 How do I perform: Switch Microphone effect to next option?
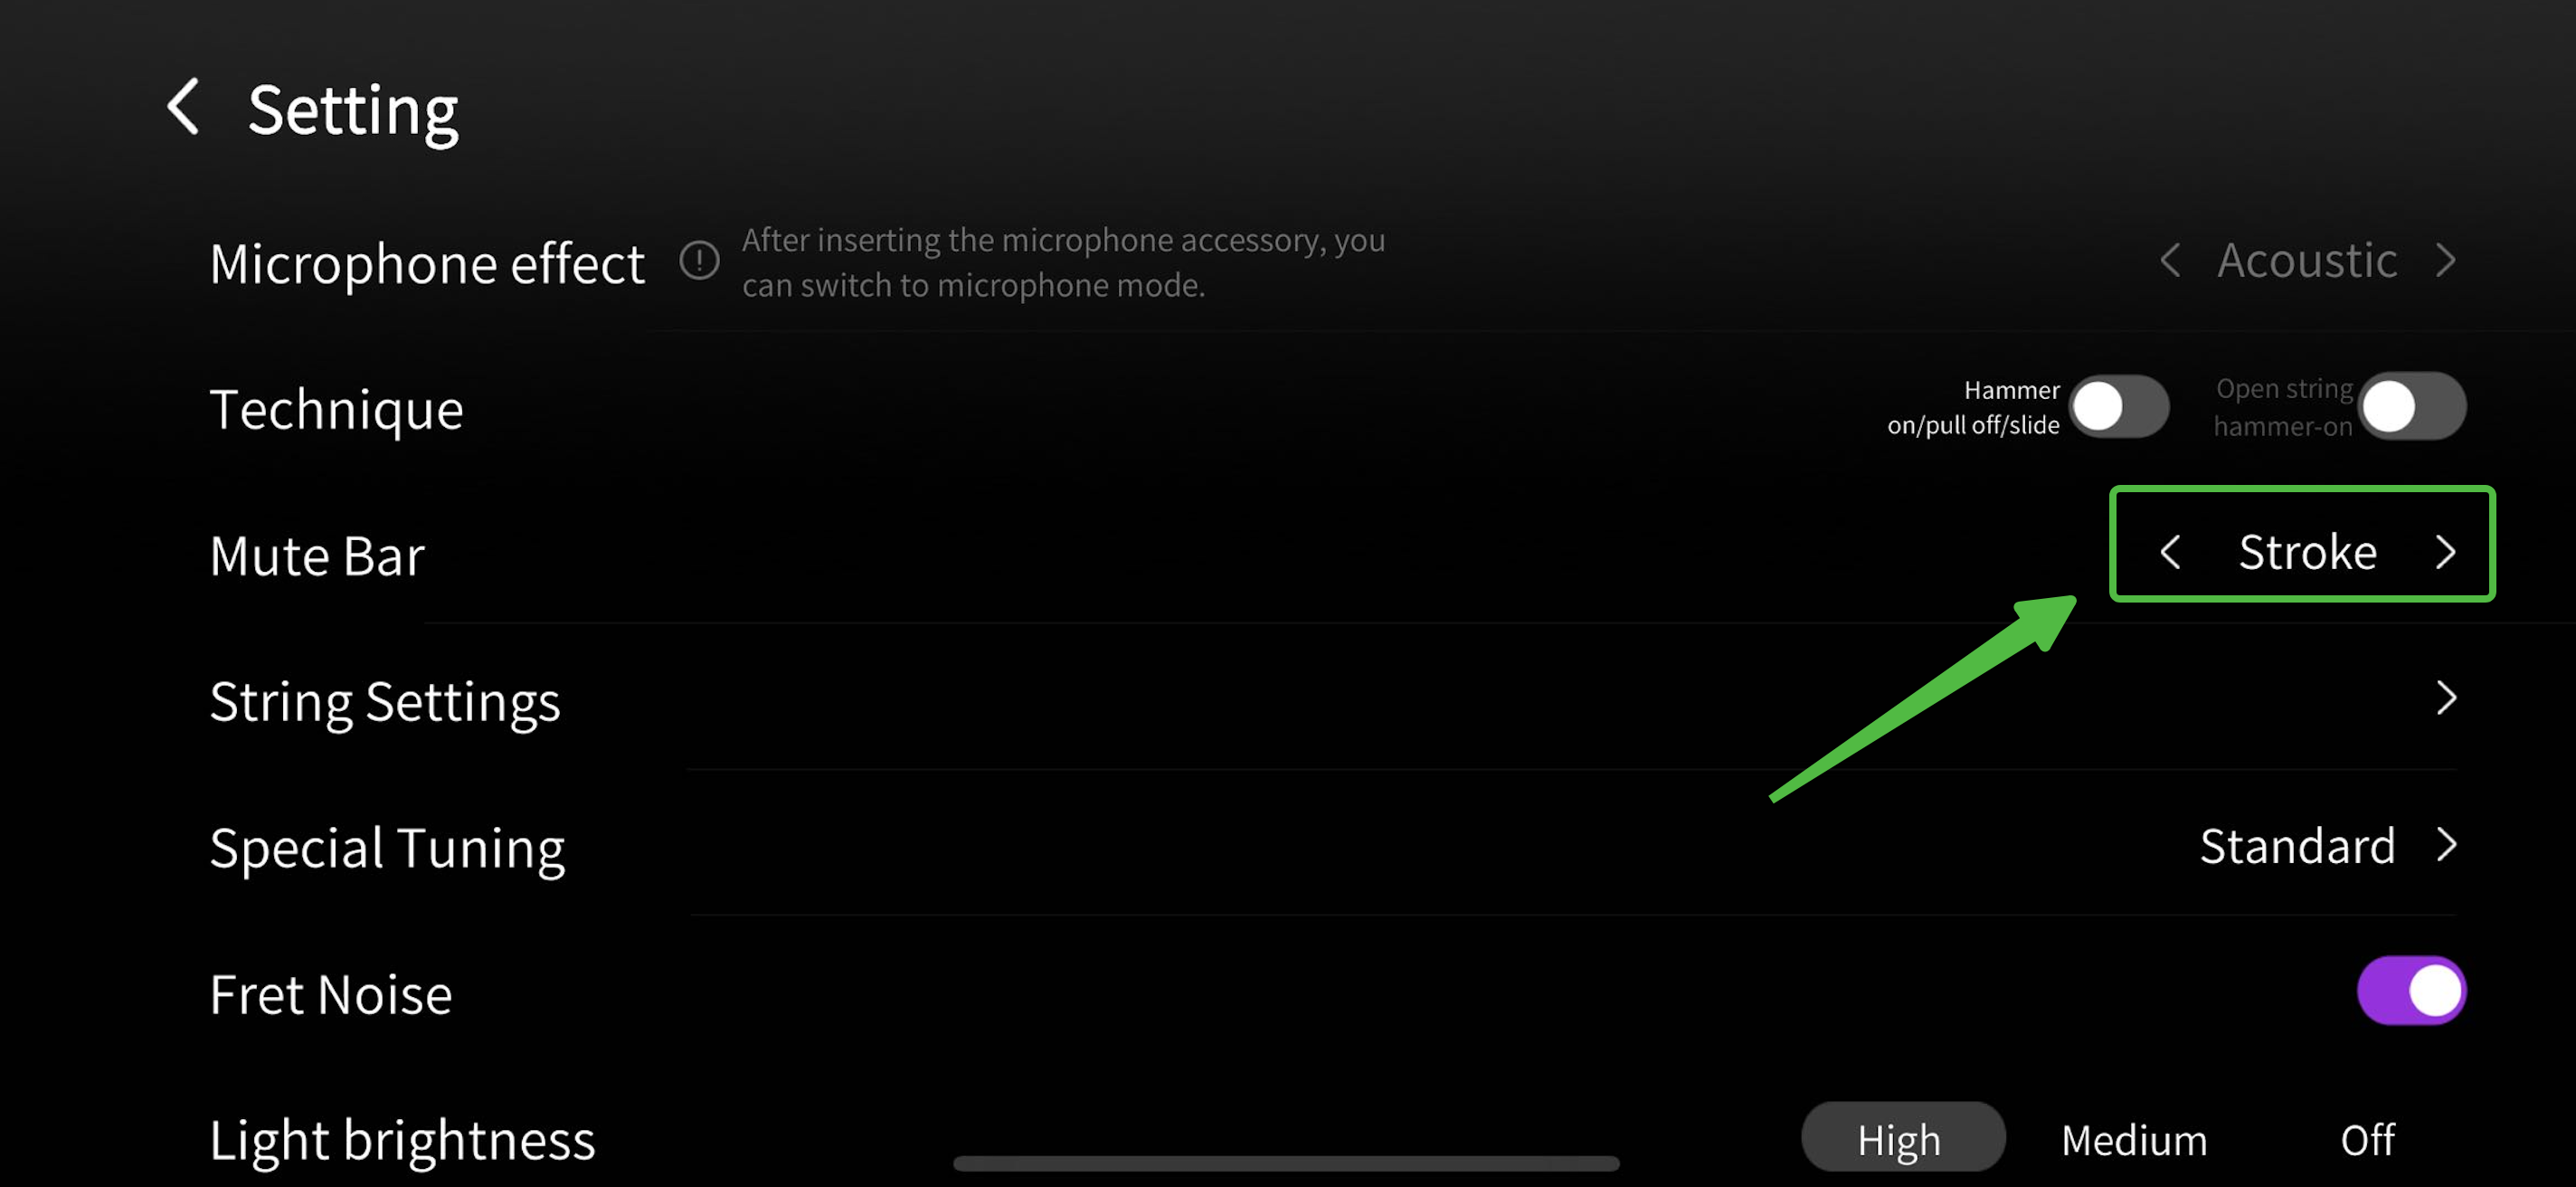[x=2446, y=261]
